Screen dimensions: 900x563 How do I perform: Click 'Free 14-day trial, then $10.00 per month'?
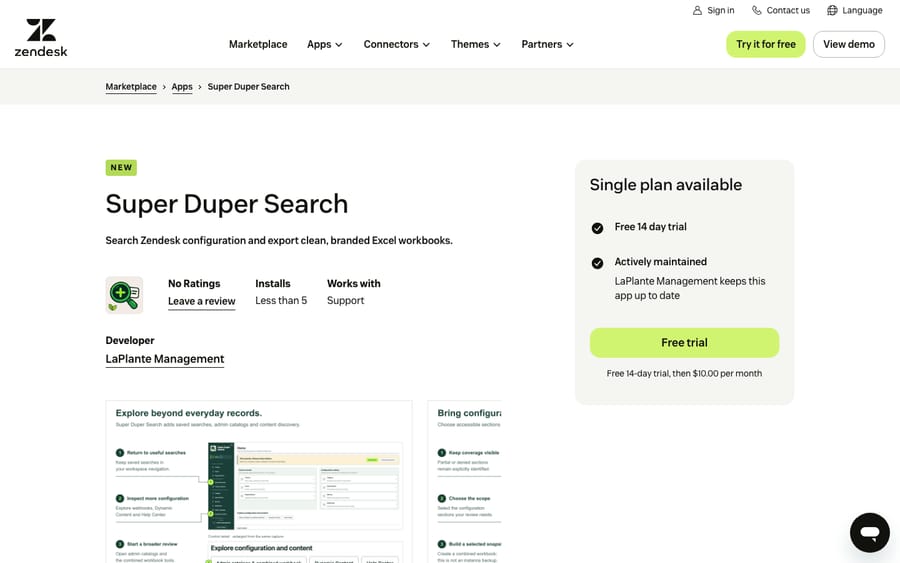(684, 373)
